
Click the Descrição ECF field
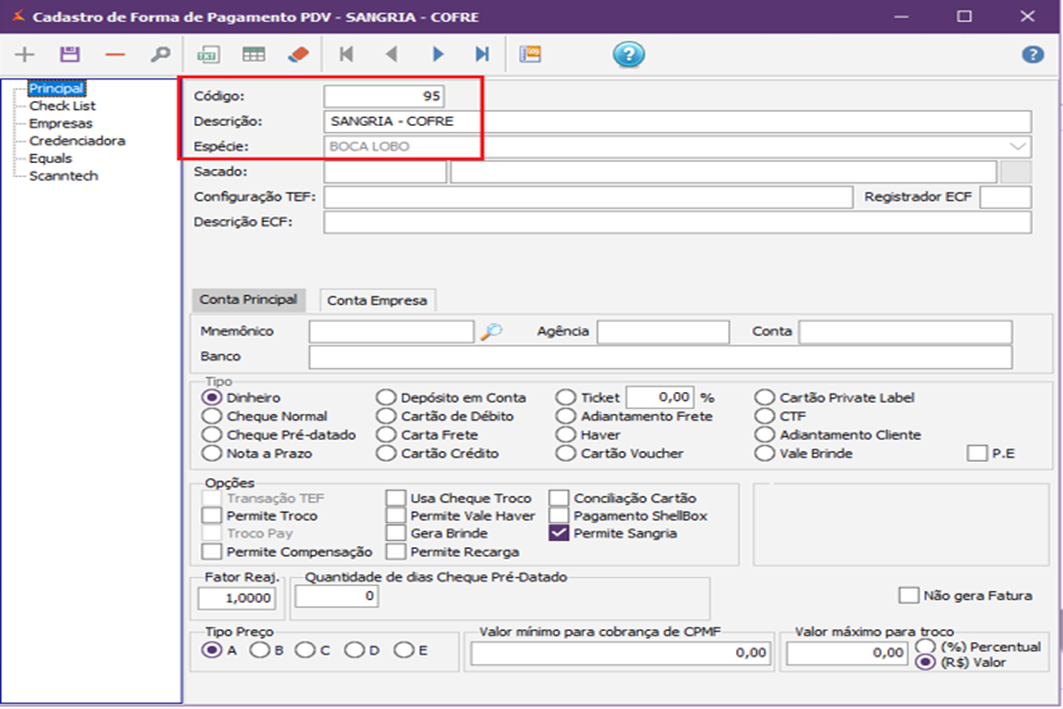coord(677,222)
